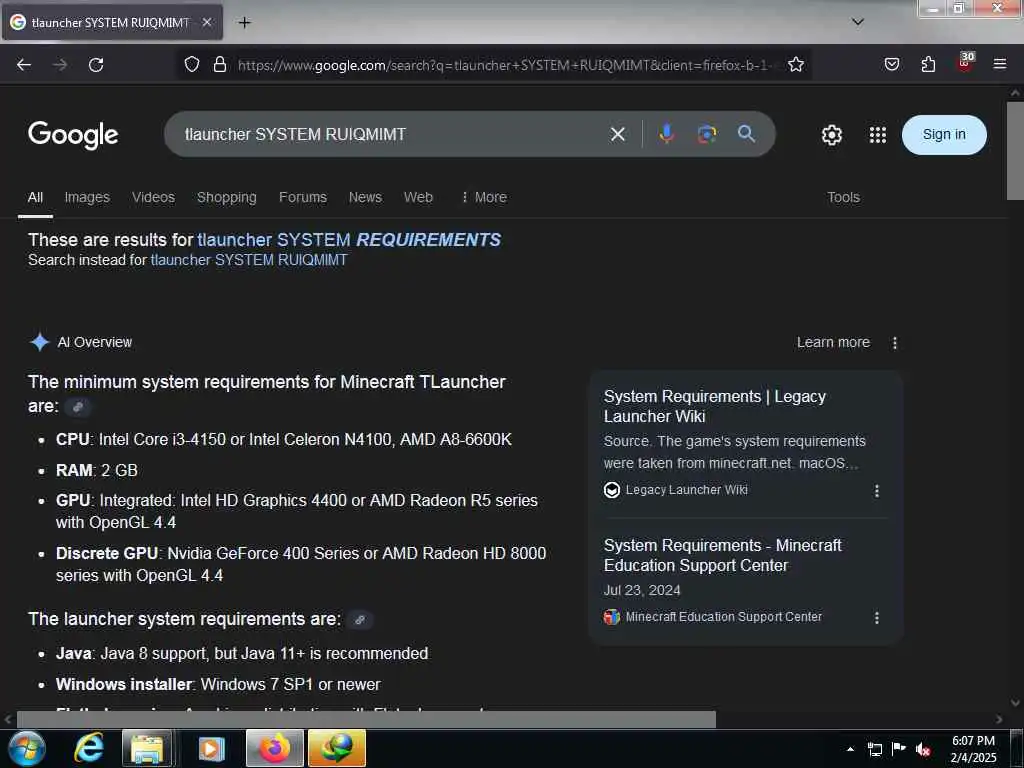Click the forward navigation arrow

[60, 65]
